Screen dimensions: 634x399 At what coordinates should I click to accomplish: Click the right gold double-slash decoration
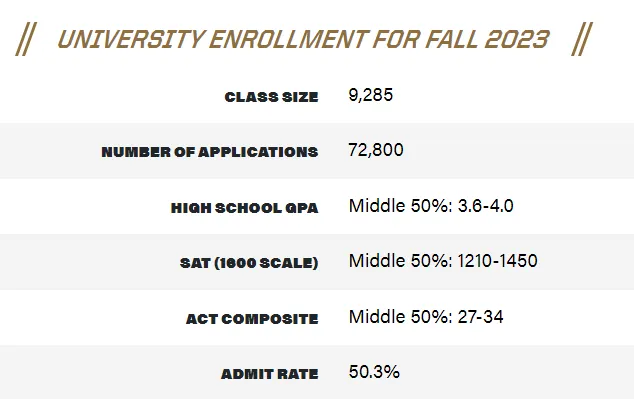pyautogui.click(x=582, y=39)
